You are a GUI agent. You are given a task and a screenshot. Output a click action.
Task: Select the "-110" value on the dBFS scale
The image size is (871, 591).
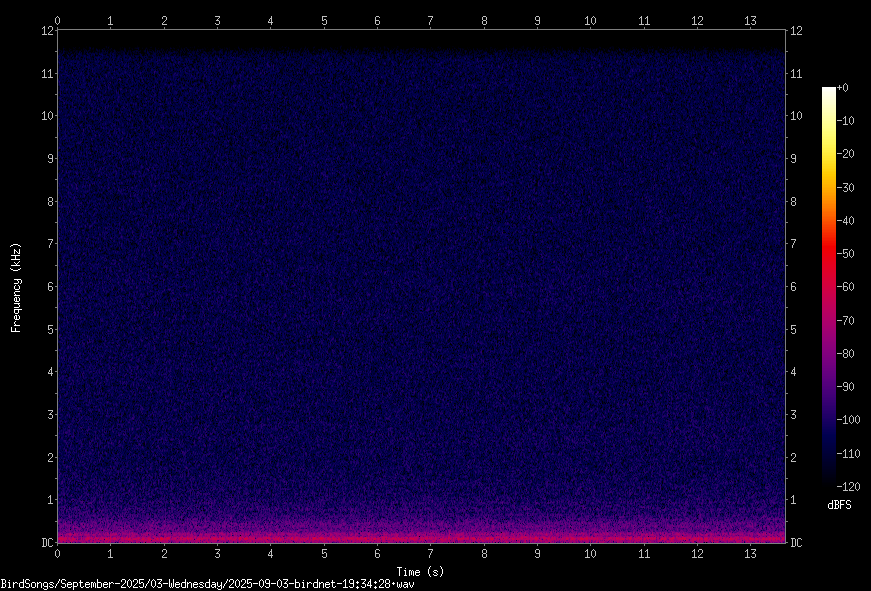pyautogui.click(x=849, y=454)
